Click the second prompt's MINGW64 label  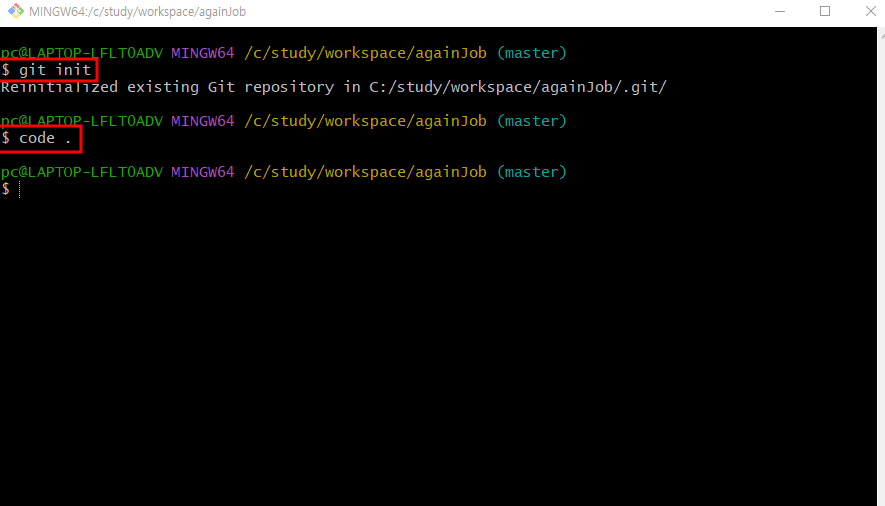[x=203, y=121]
